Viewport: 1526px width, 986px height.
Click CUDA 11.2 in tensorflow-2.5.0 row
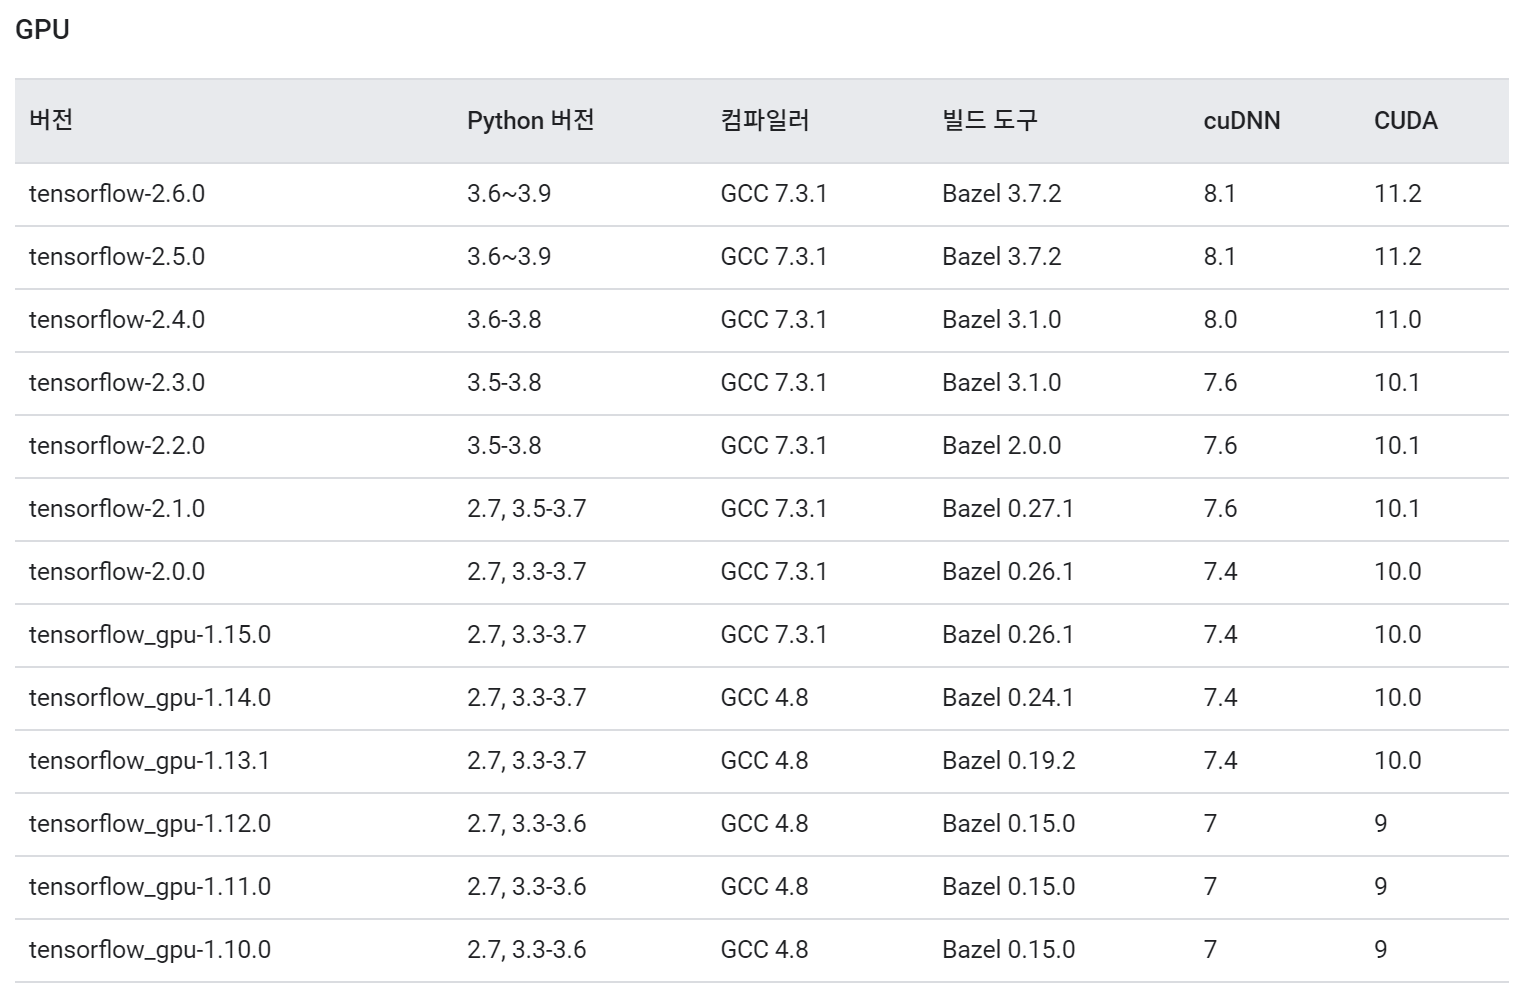point(1398,257)
